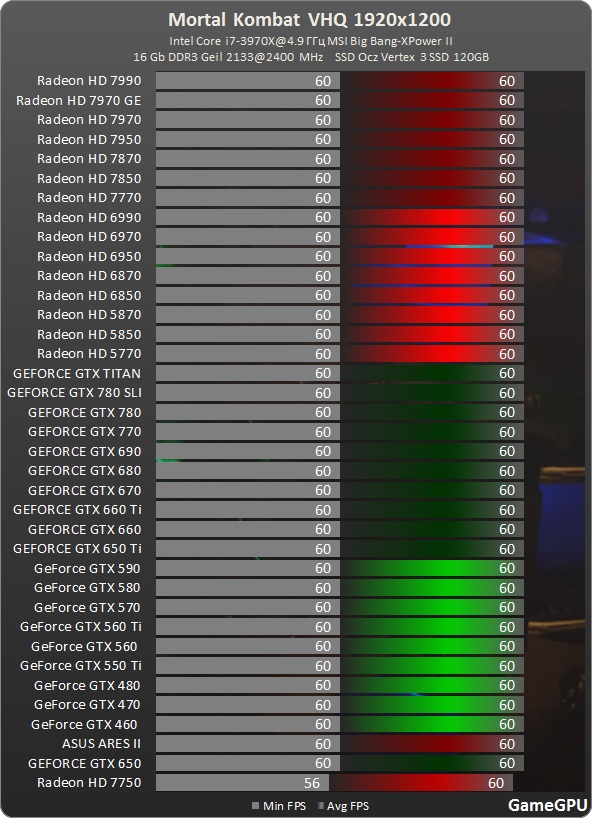Select the "Radeon HD 7970" row label

(x=89, y=119)
